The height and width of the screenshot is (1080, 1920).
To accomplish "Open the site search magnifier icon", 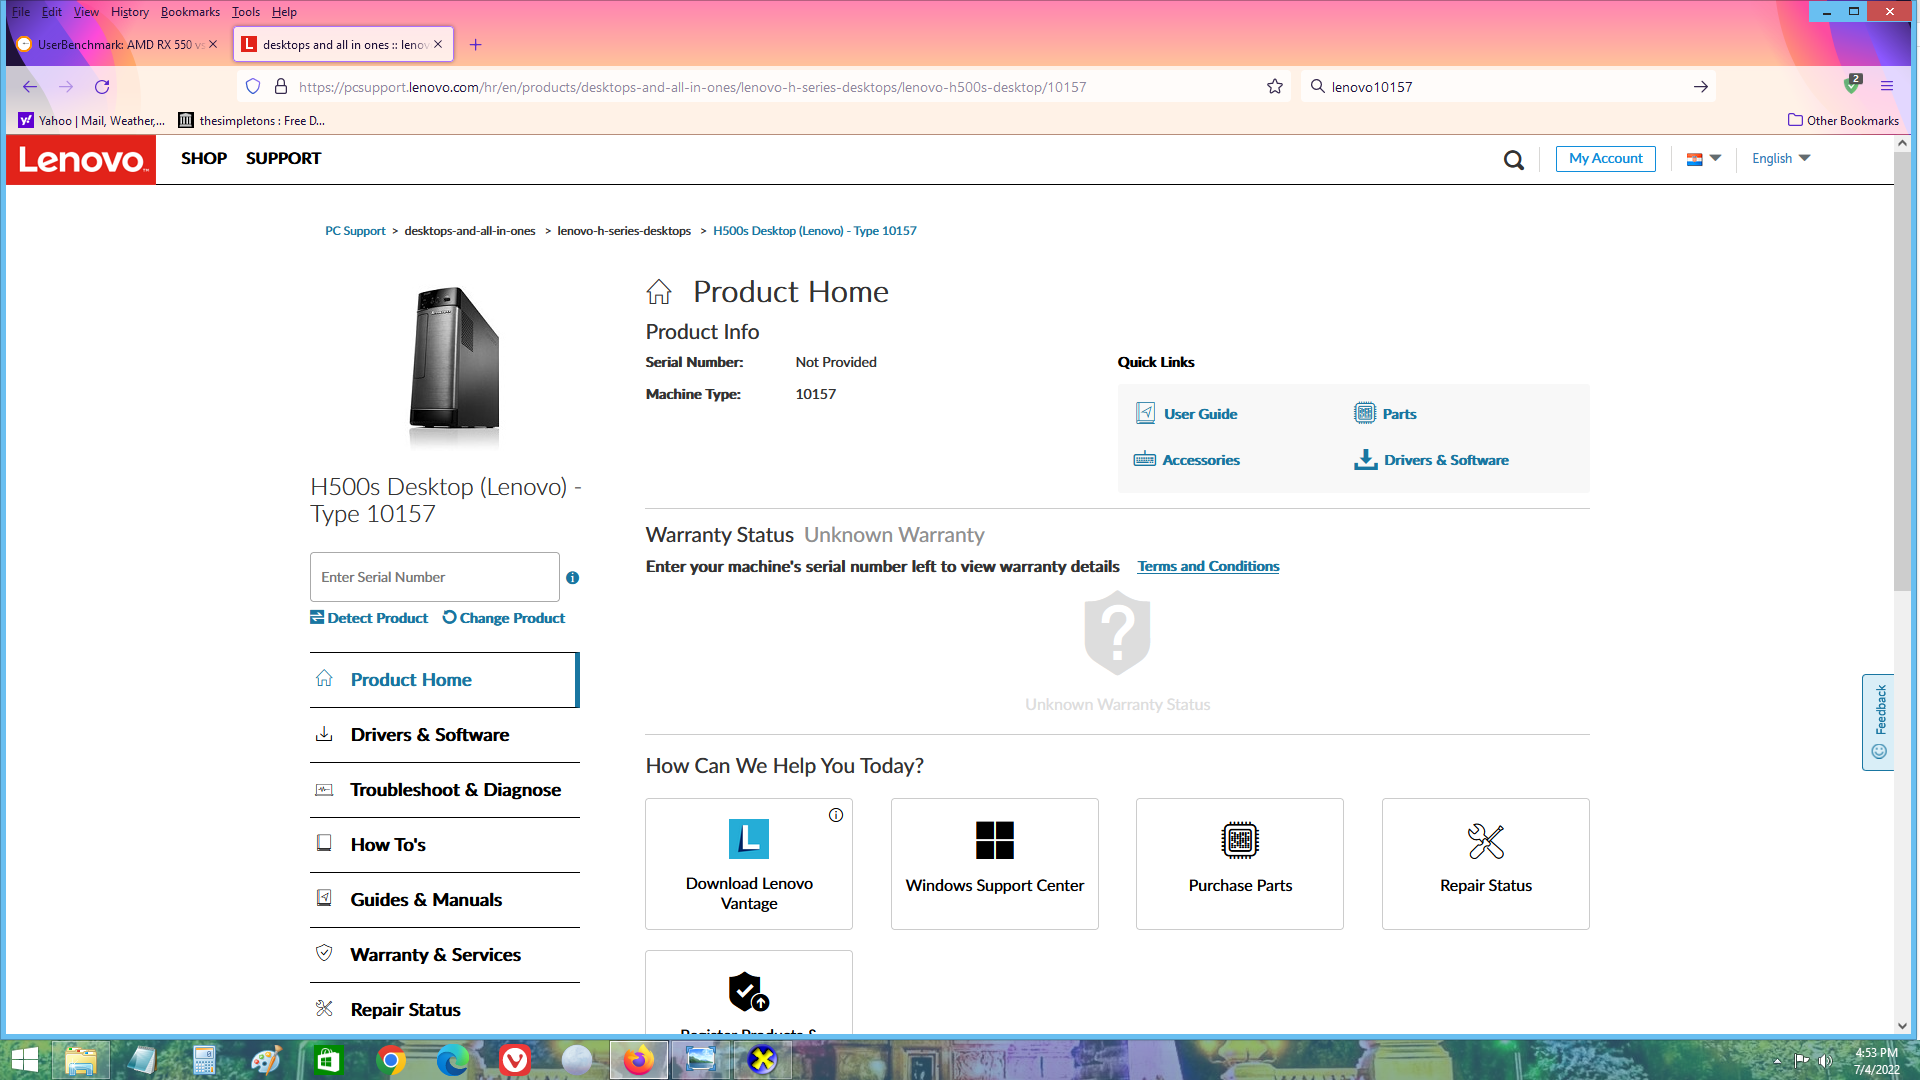I will pyautogui.click(x=1514, y=160).
